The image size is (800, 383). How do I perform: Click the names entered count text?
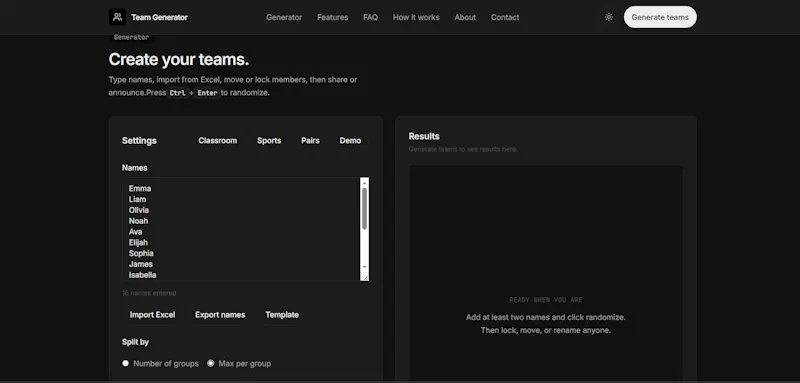(x=149, y=293)
